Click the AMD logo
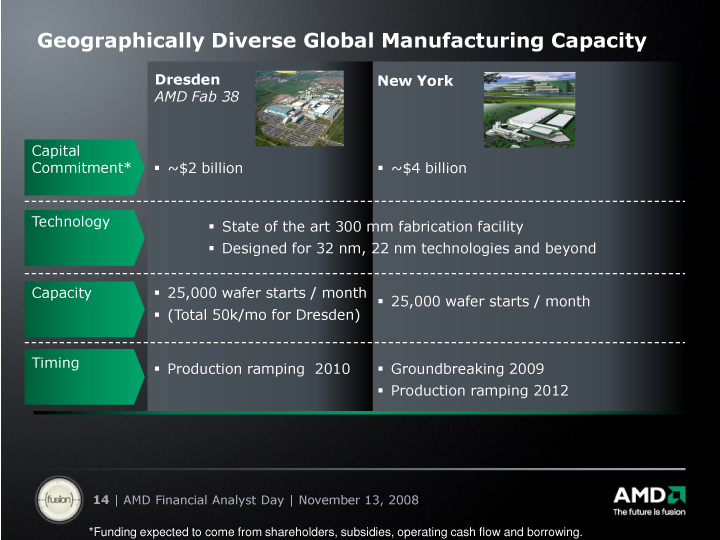The width and height of the screenshot is (720, 540). [x=649, y=495]
